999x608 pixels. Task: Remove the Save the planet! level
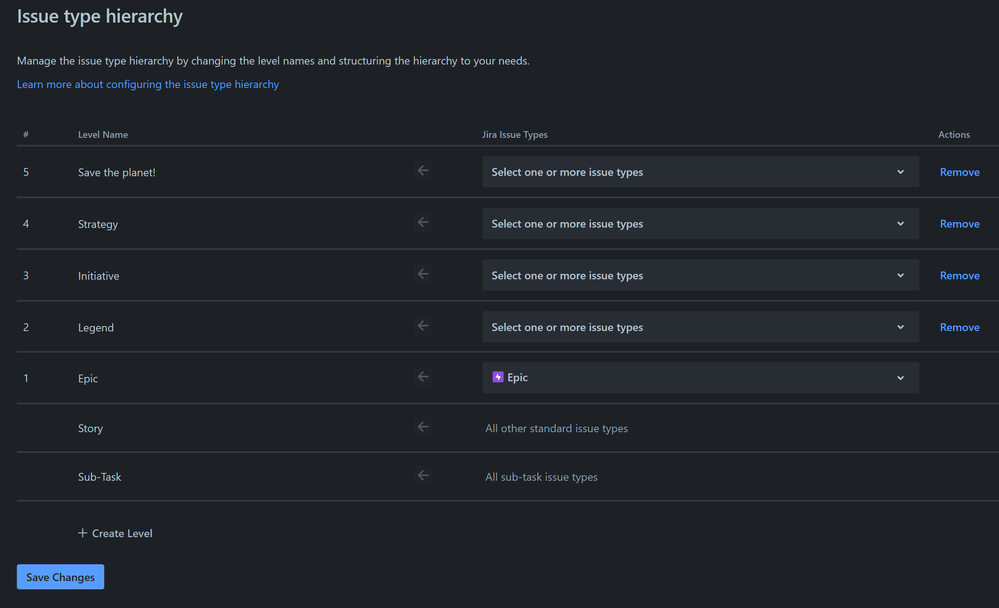click(959, 172)
